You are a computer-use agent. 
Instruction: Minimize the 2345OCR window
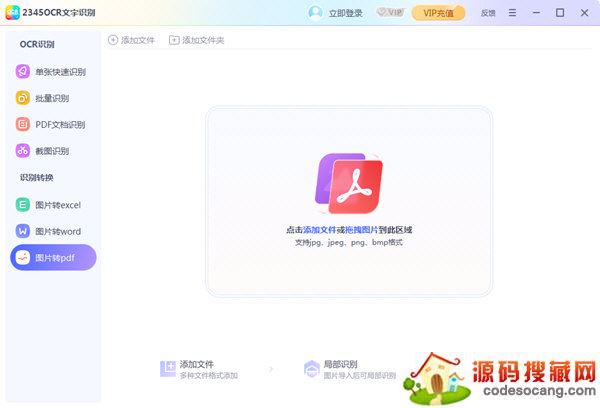[536, 13]
